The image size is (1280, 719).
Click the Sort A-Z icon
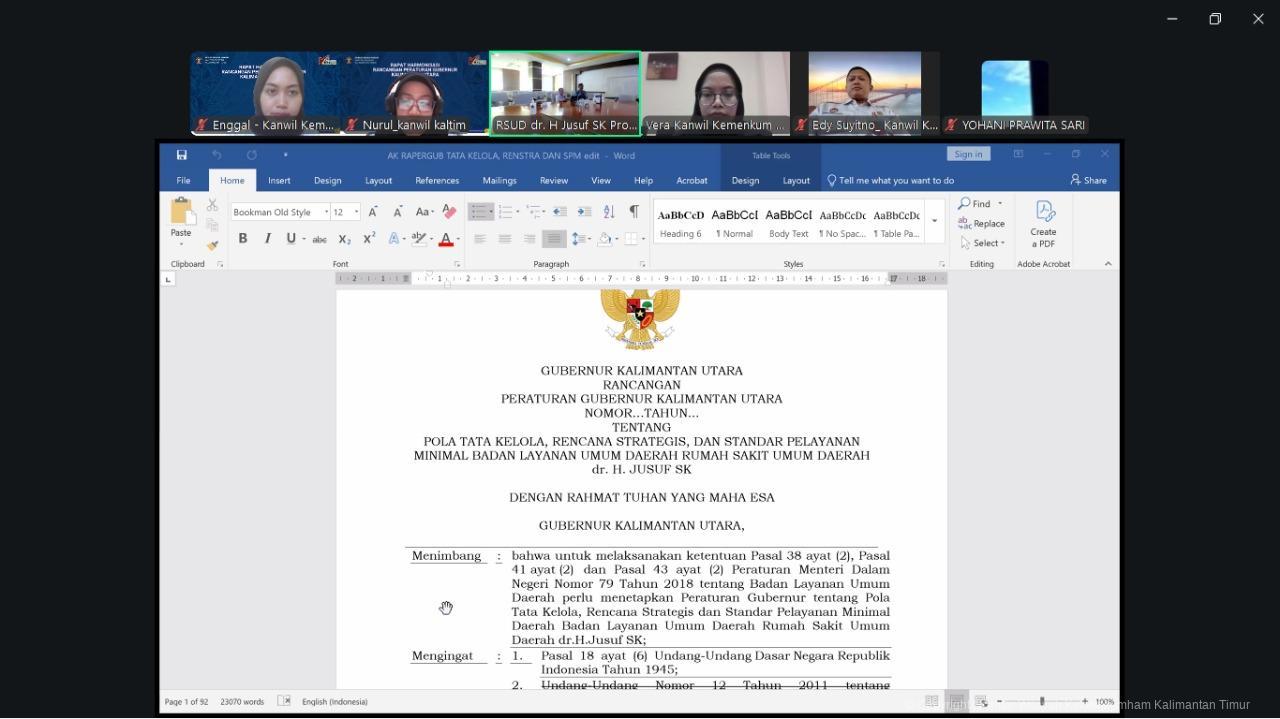(x=608, y=212)
